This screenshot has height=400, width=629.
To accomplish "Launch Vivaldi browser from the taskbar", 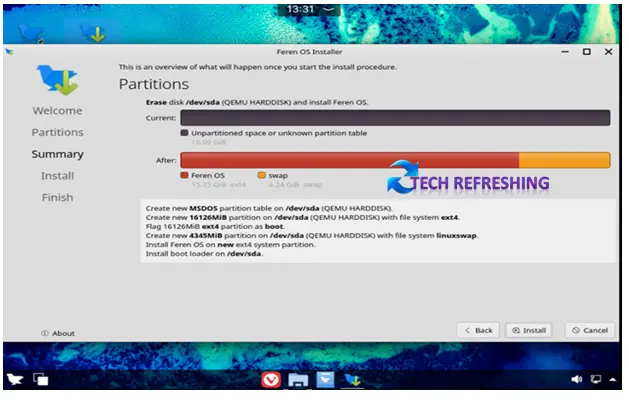I will pyautogui.click(x=270, y=380).
